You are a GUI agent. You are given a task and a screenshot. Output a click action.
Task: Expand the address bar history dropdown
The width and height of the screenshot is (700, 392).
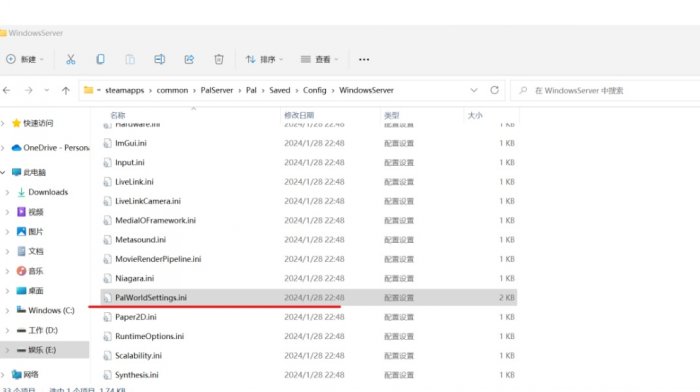(x=474, y=90)
